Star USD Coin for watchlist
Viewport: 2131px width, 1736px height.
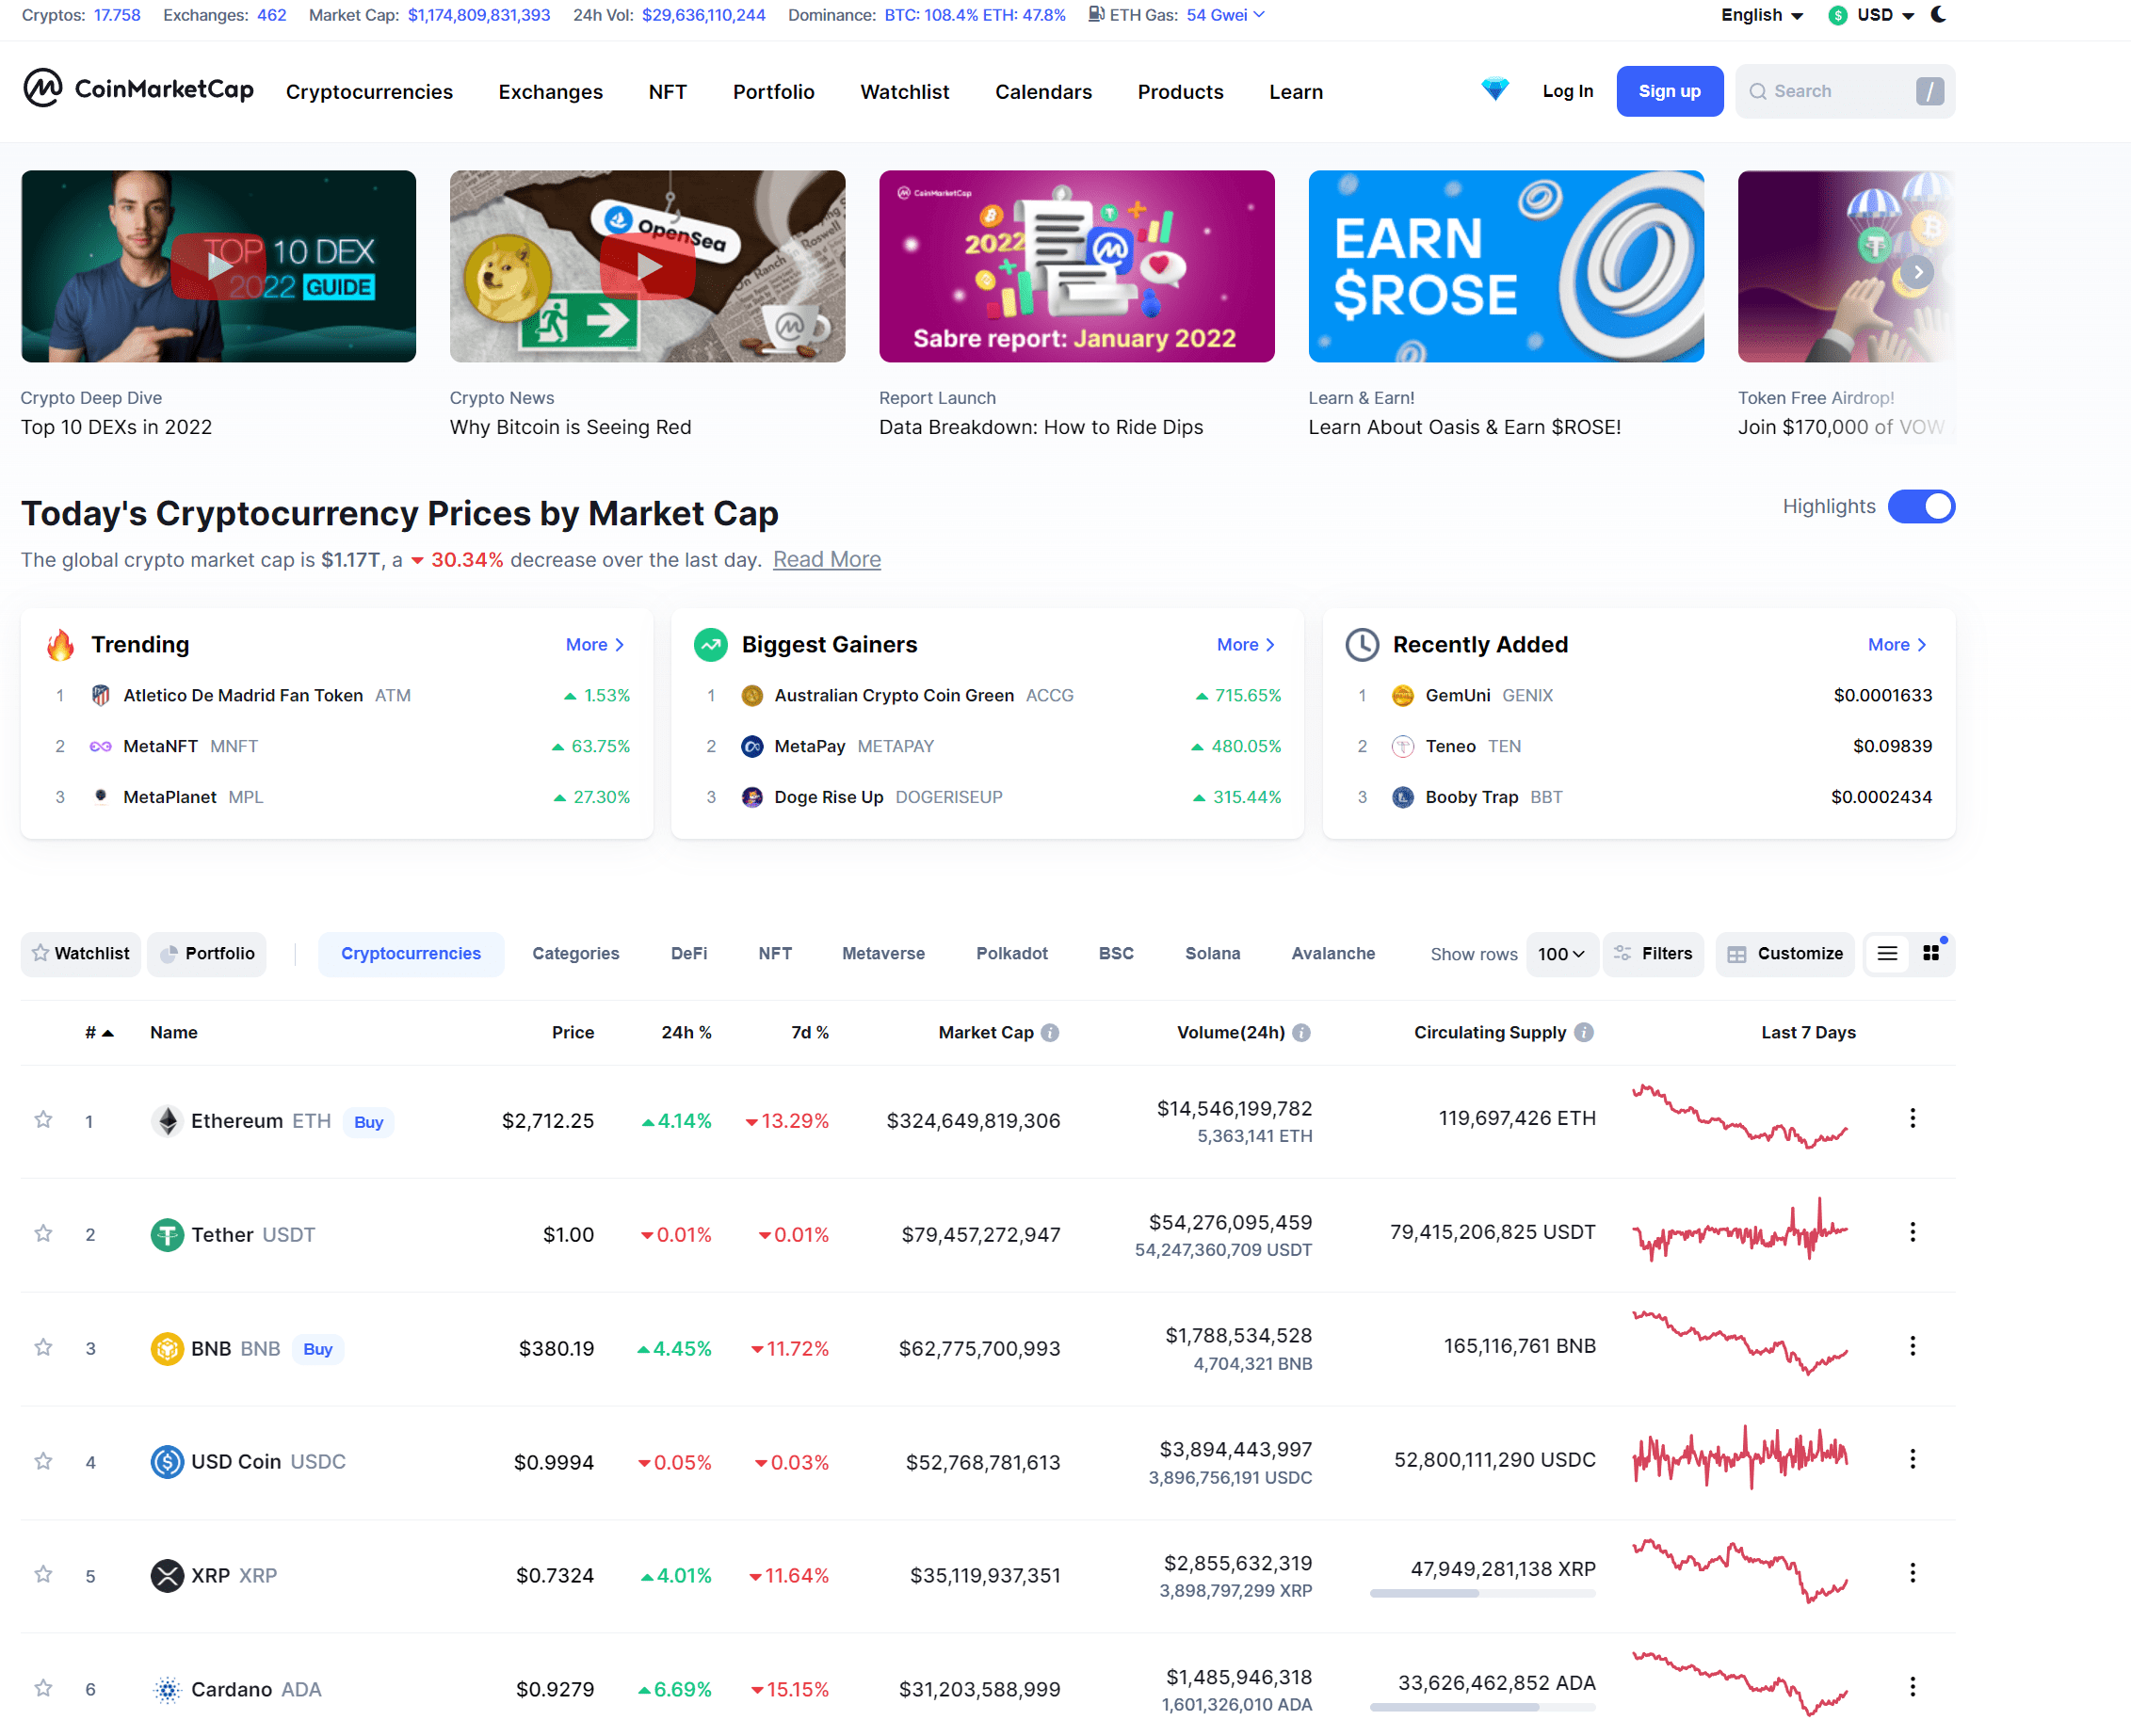point(43,1460)
